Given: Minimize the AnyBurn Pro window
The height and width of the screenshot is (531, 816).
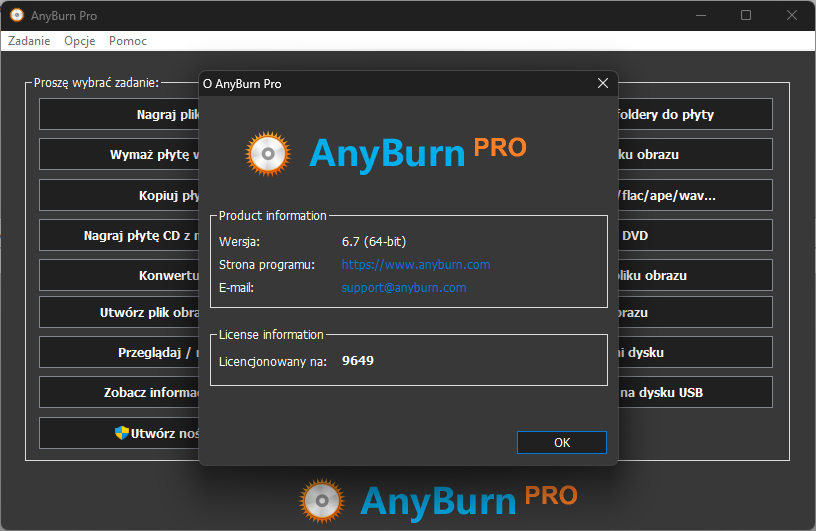Looking at the screenshot, I should tap(701, 16).
